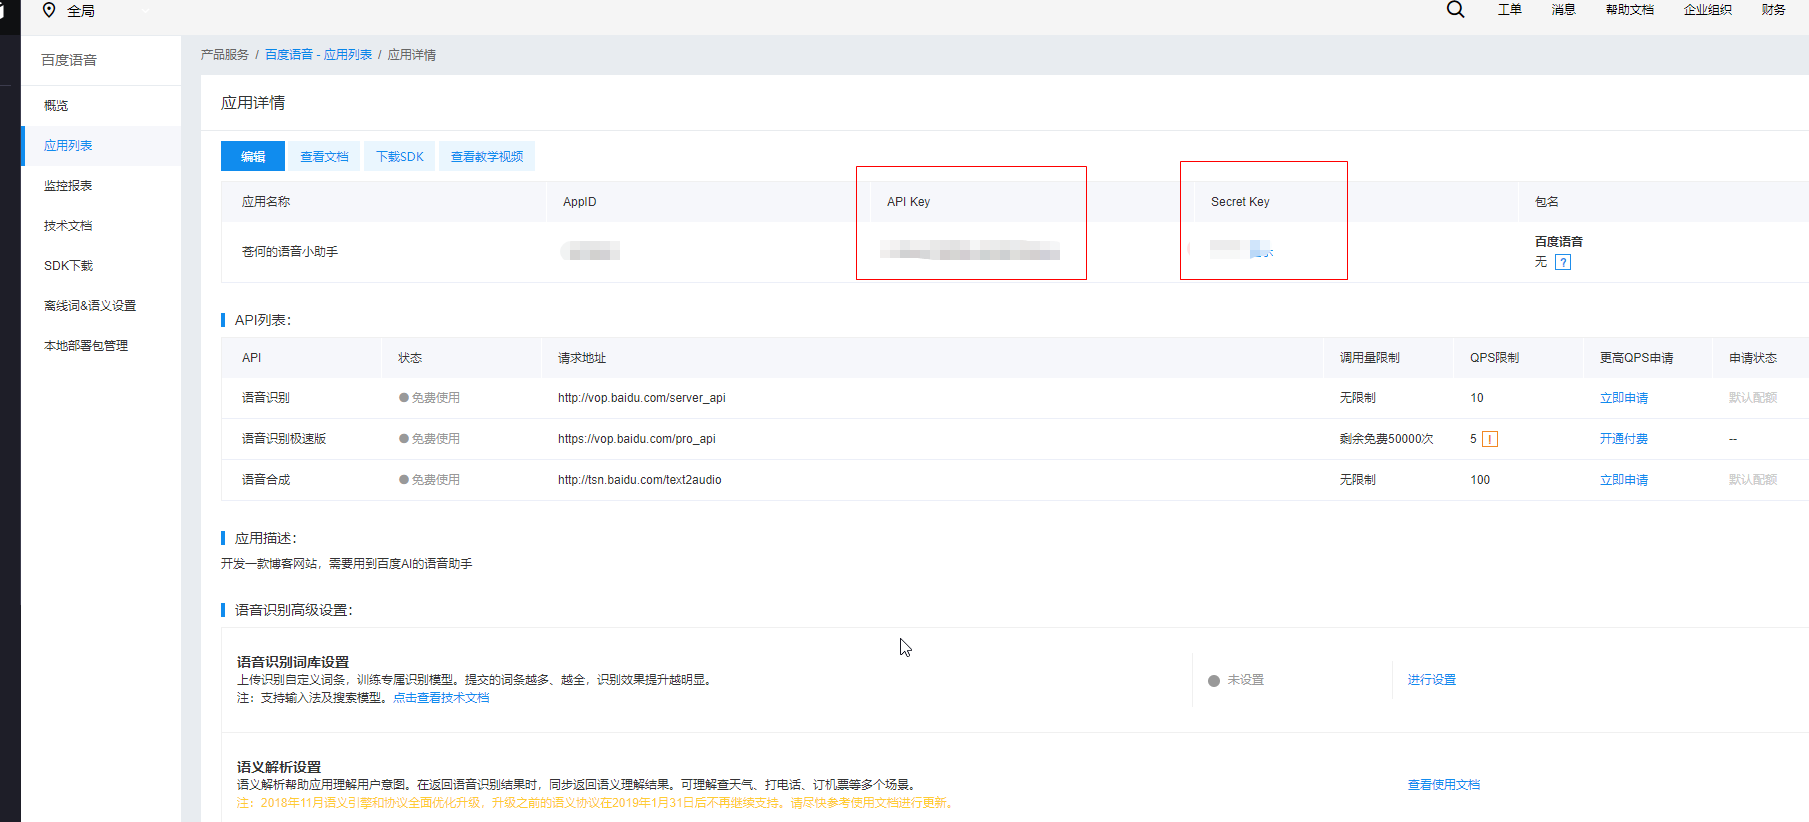Click the 更高QPS申请 column header

point(1636,358)
